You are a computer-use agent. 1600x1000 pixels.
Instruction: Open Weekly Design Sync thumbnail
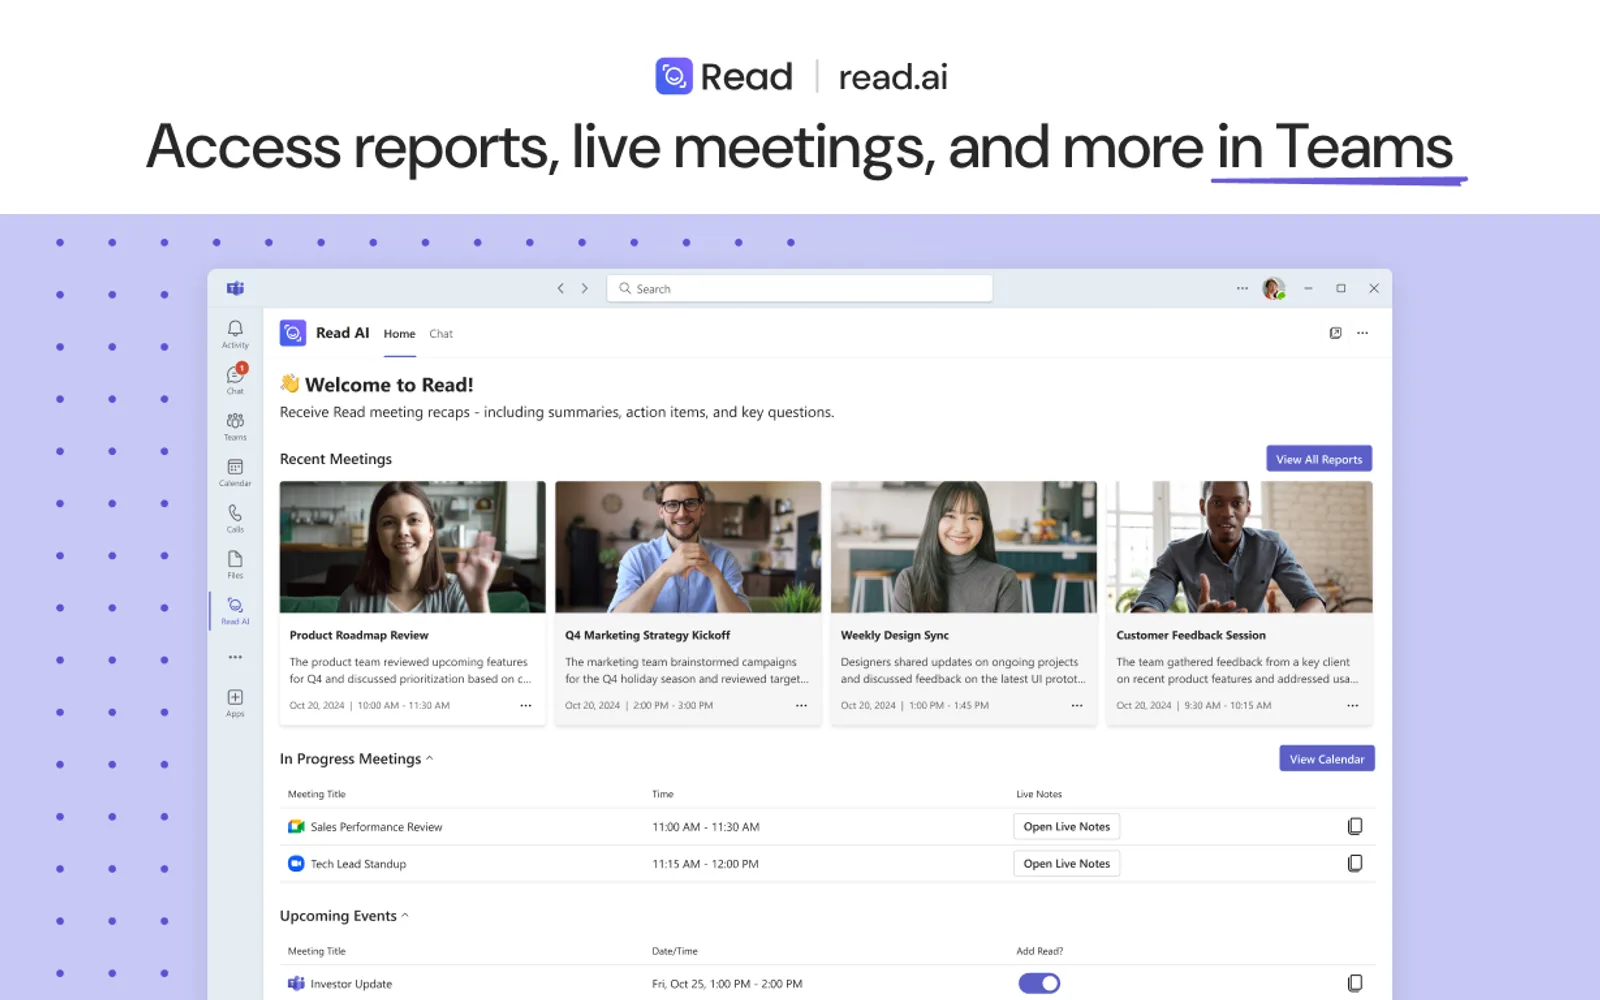click(964, 547)
